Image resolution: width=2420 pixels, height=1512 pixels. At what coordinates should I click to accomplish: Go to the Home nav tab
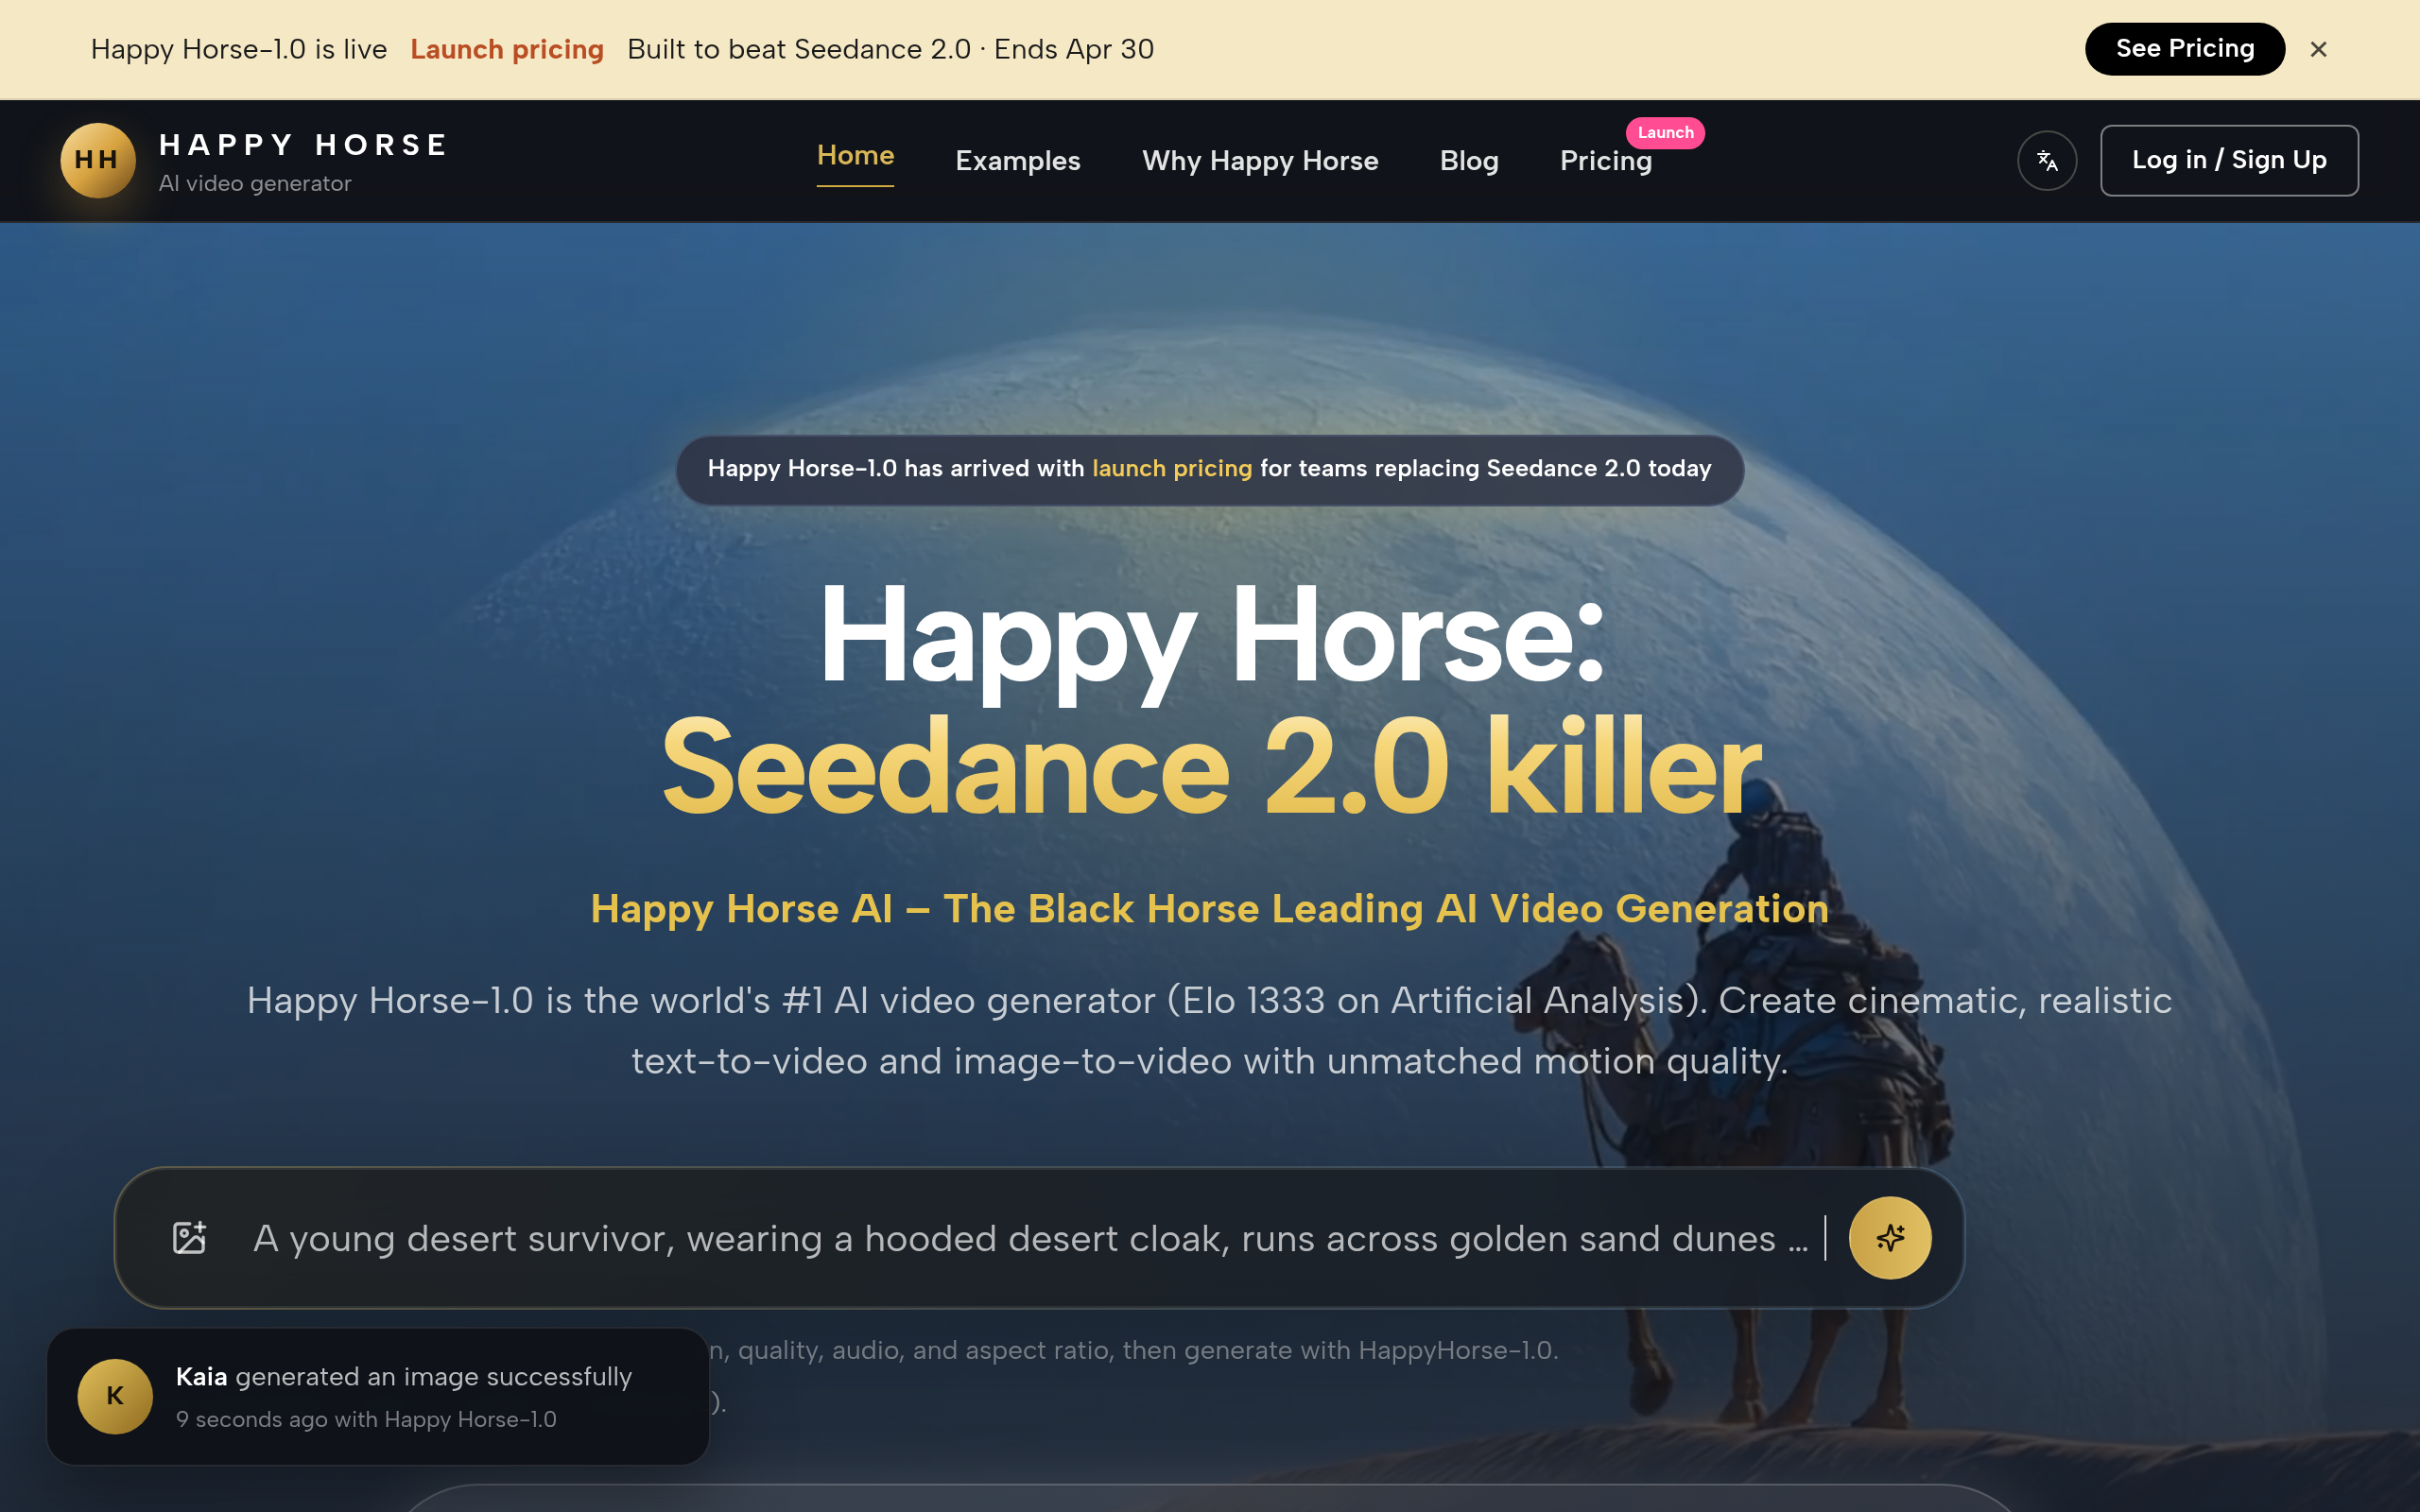pos(855,156)
